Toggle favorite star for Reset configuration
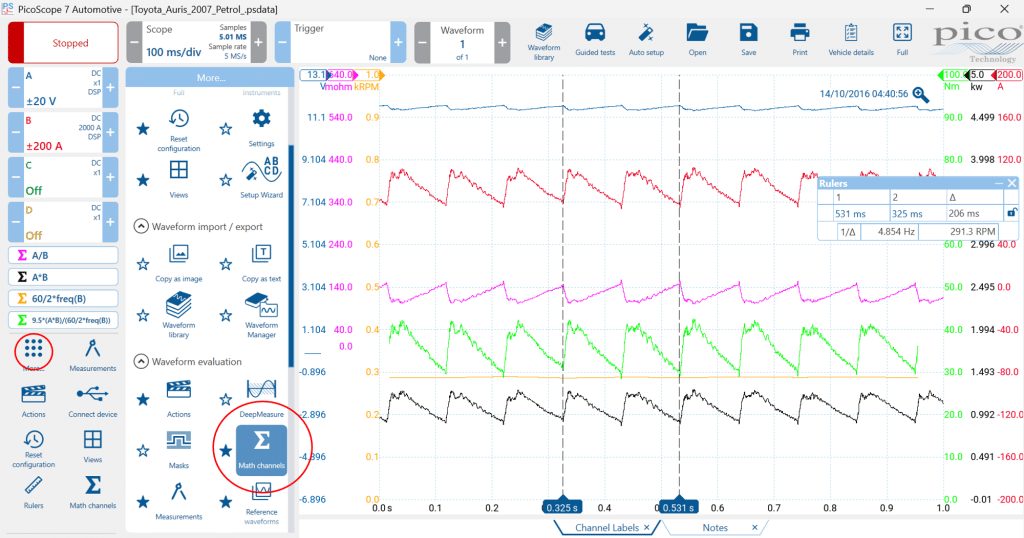Viewport: 1024px width, 538px height. 142,129
